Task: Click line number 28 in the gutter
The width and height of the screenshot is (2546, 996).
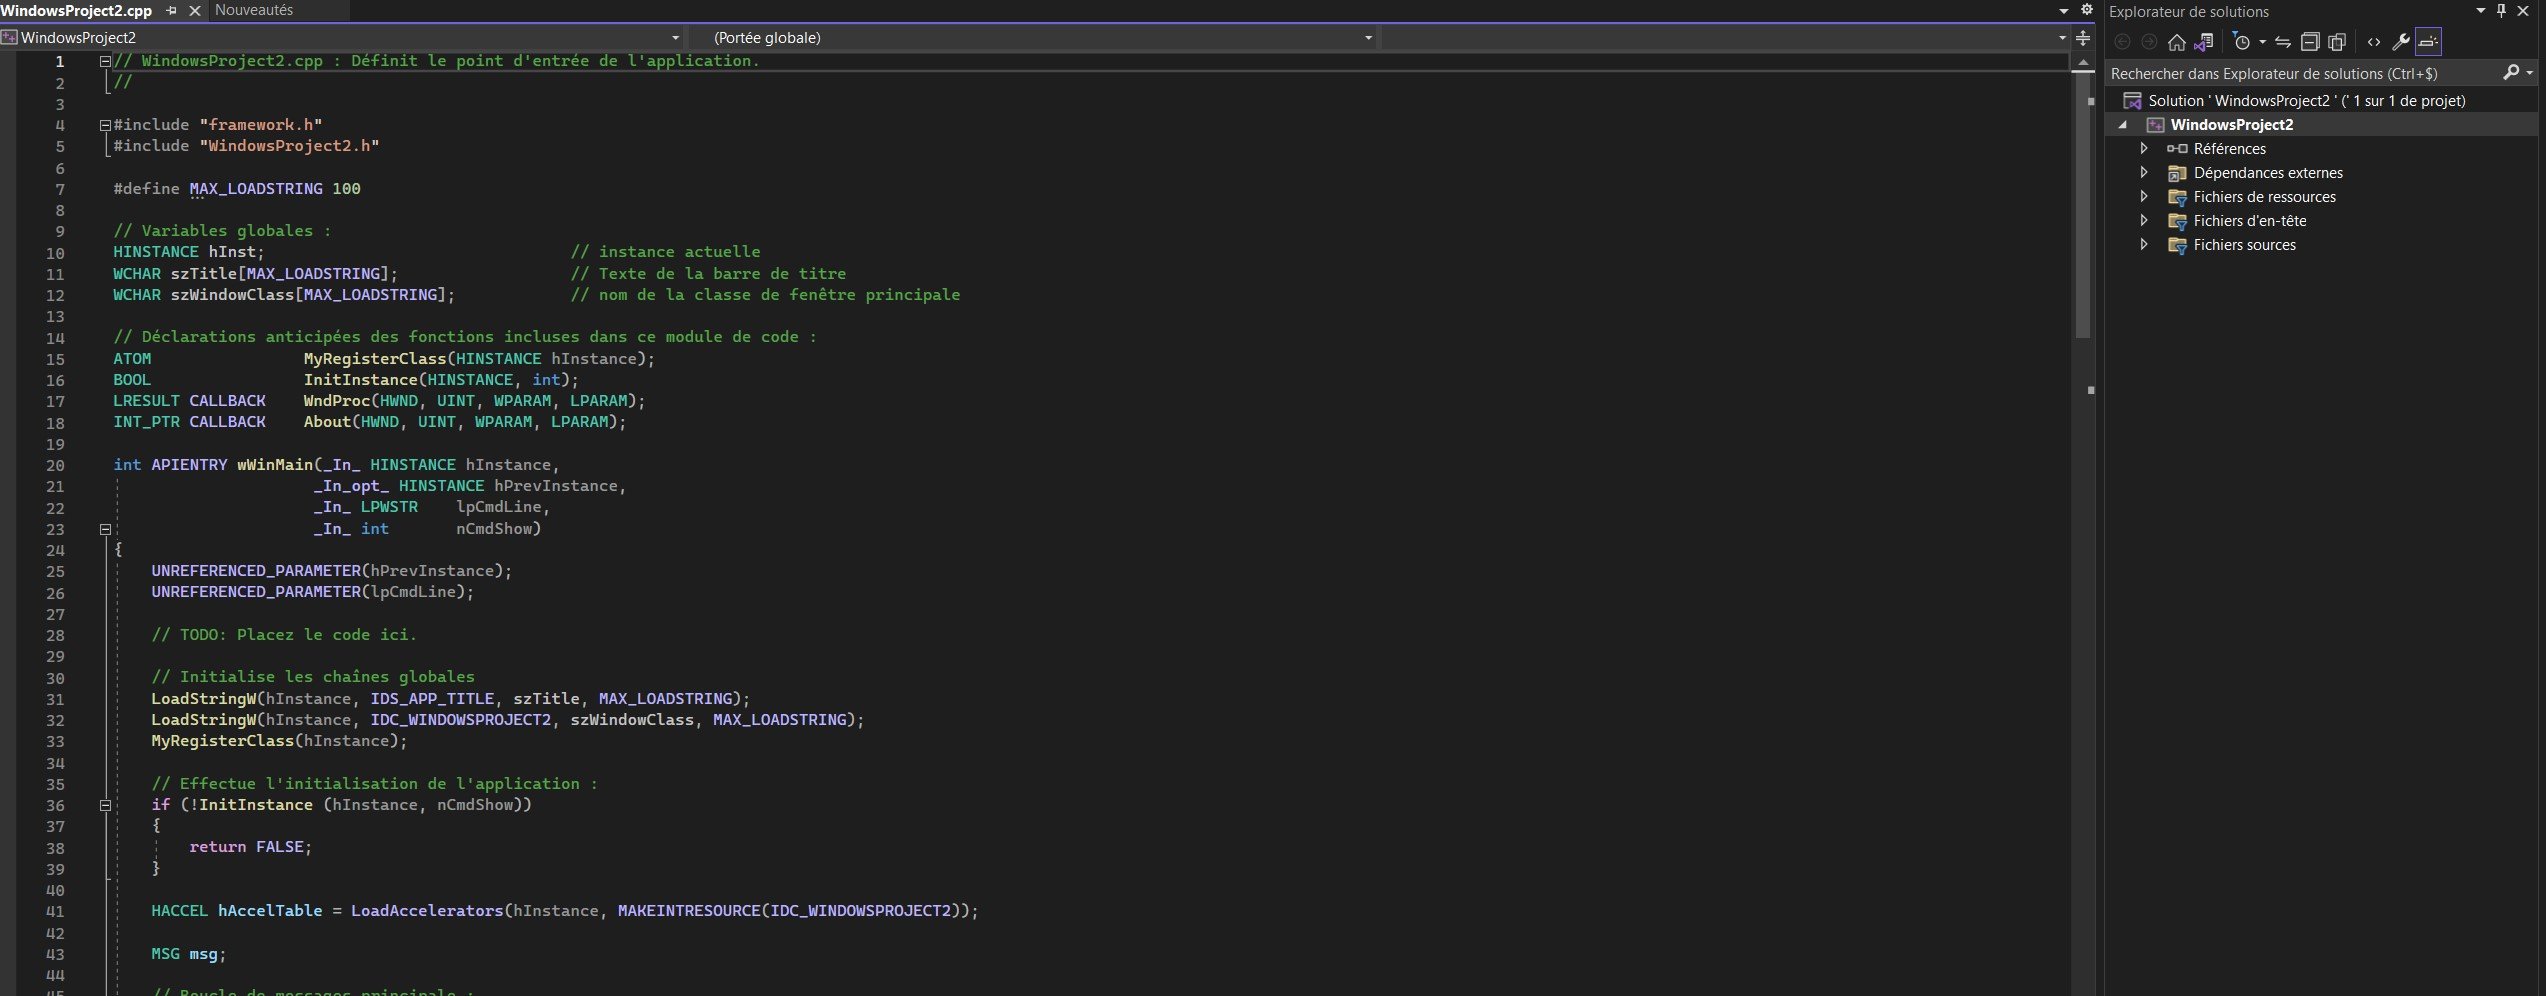Action: coord(55,635)
